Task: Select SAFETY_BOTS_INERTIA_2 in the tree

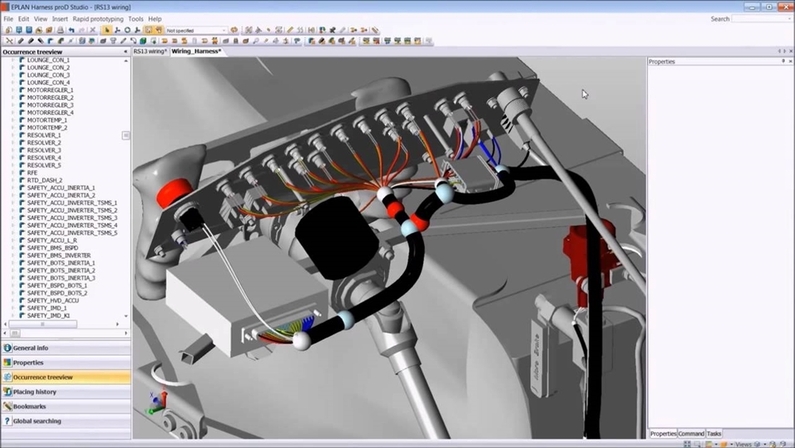Action: [61, 271]
